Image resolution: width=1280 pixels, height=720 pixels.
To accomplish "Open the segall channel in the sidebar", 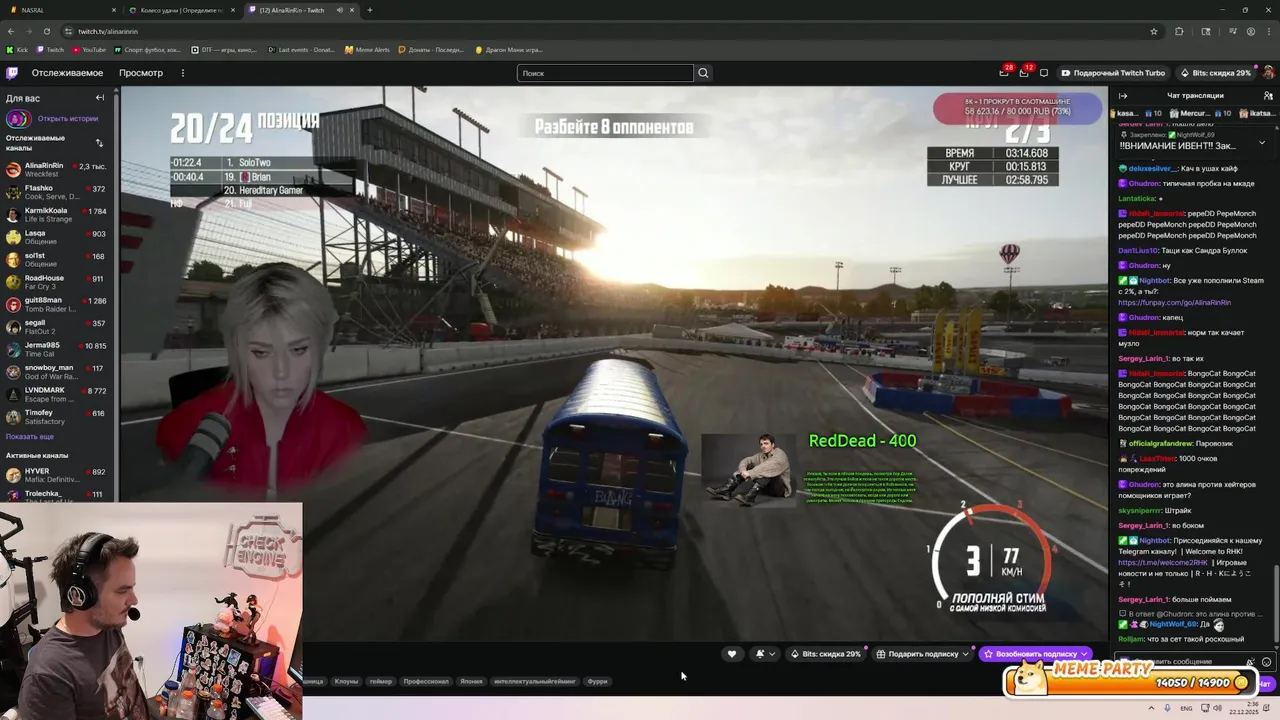I will point(58,327).
